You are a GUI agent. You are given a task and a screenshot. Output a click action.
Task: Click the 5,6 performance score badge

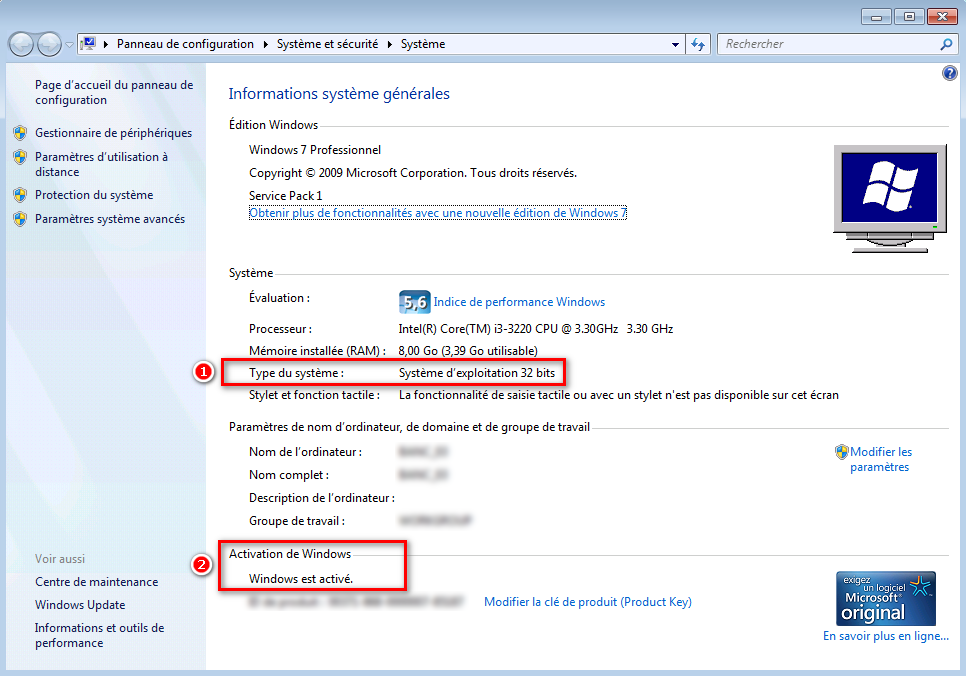[415, 302]
